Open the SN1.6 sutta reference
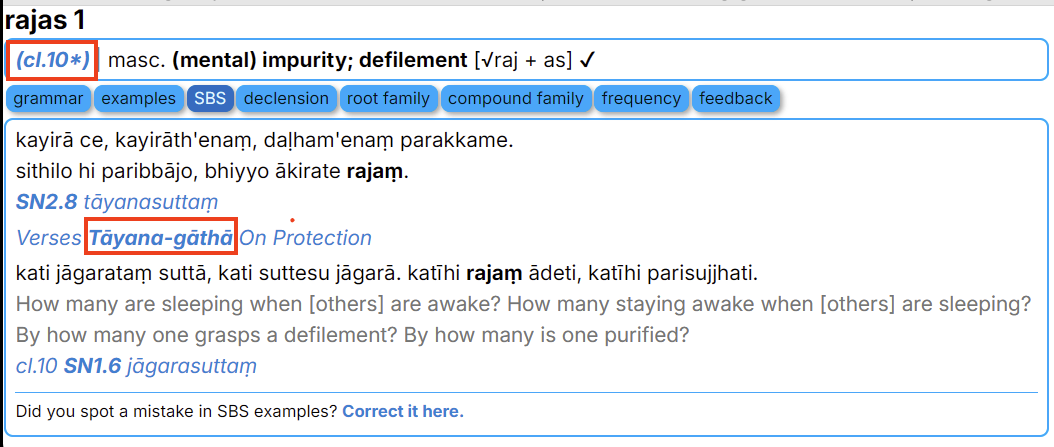Viewport: 1054px width, 447px height. [92, 366]
